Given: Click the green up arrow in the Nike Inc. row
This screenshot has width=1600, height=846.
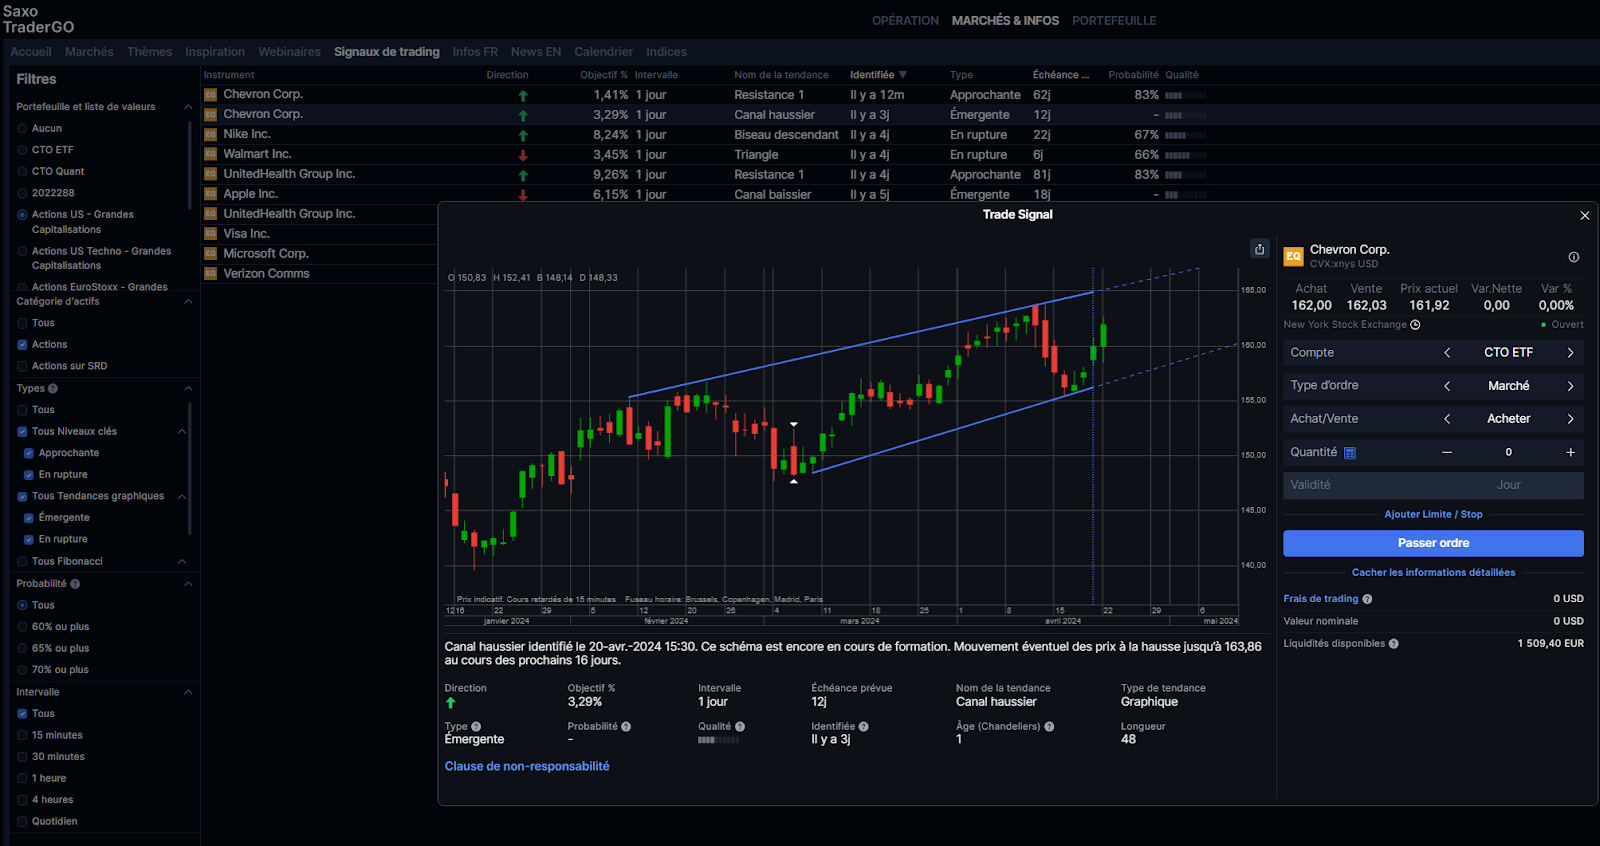Looking at the screenshot, I should tap(523, 135).
